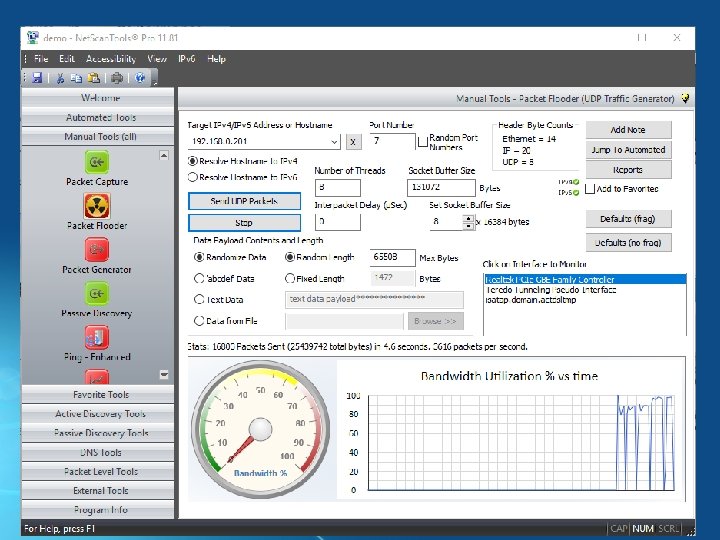Click the Save icon in toolbar
The image size is (720, 540).
[37, 78]
